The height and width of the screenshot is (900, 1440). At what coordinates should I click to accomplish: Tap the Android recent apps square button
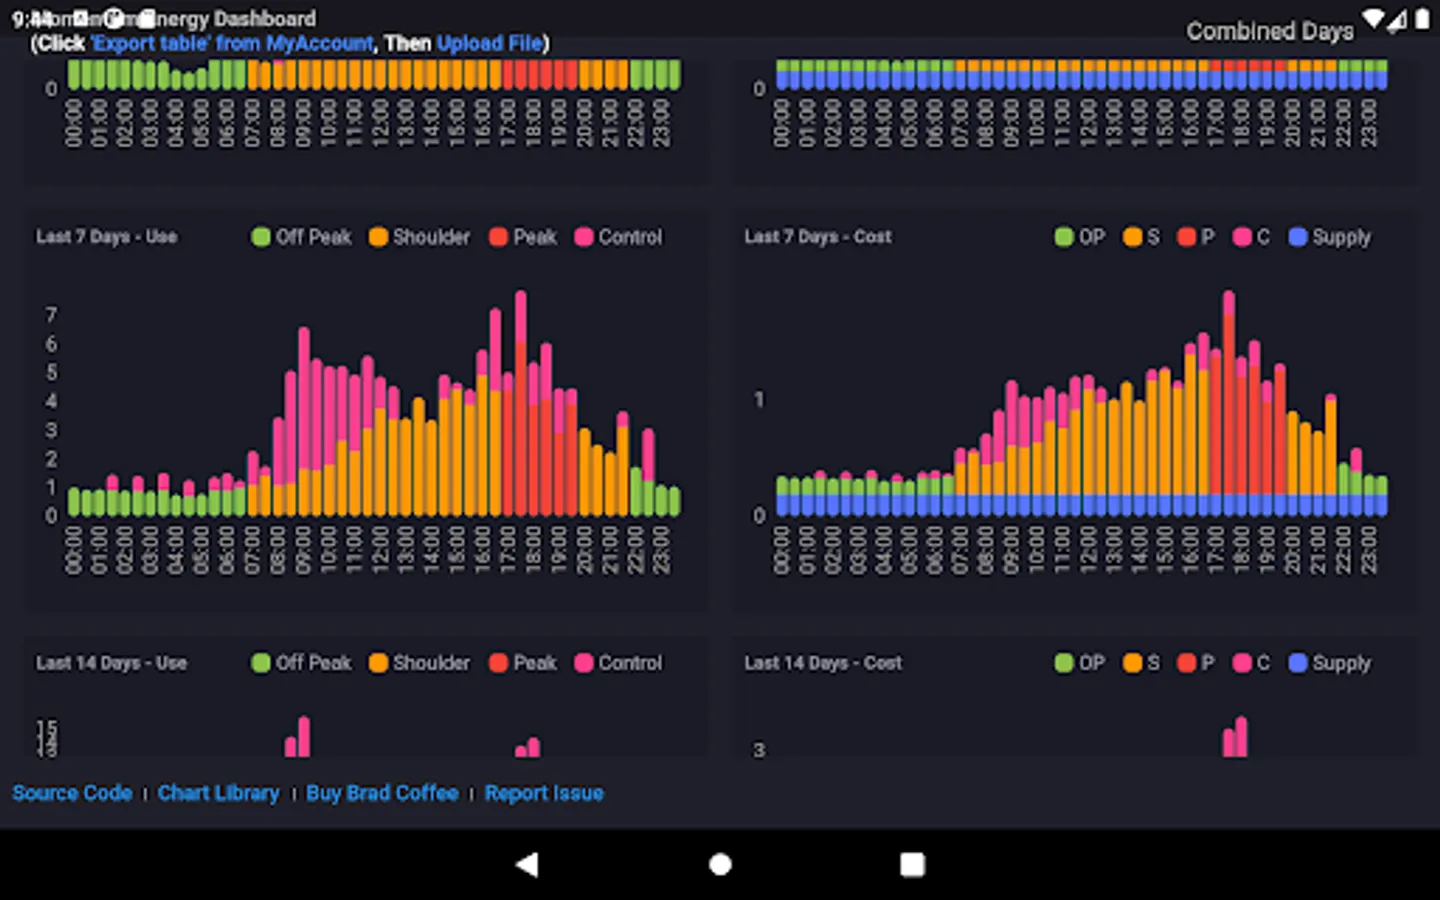[x=912, y=864]
